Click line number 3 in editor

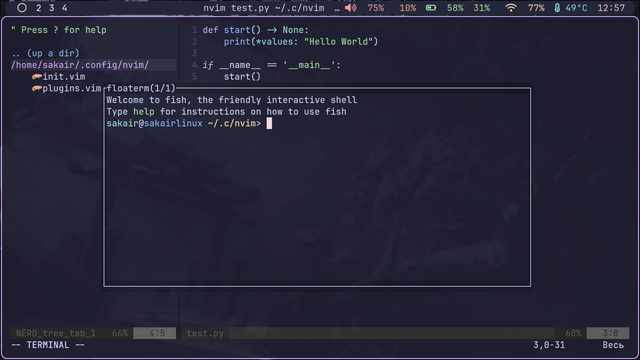click(x=194, y=53)
